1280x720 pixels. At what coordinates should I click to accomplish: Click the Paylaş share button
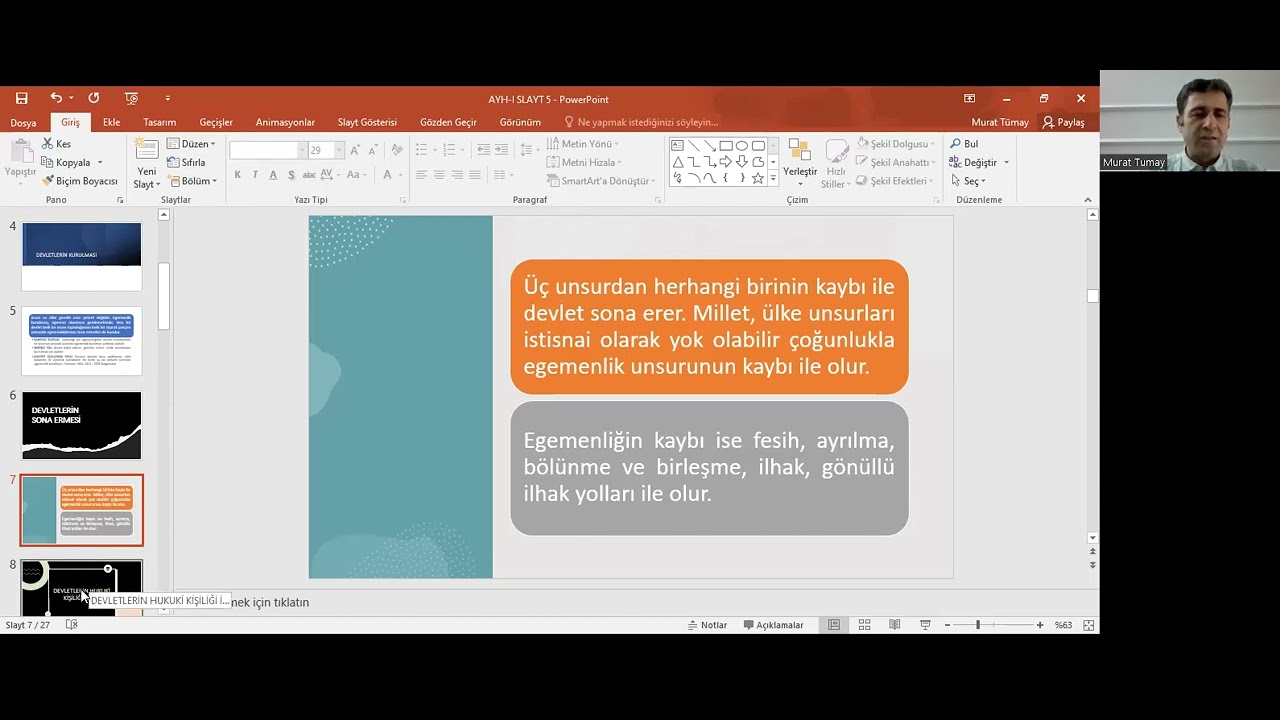click(x=1064, y=122)
